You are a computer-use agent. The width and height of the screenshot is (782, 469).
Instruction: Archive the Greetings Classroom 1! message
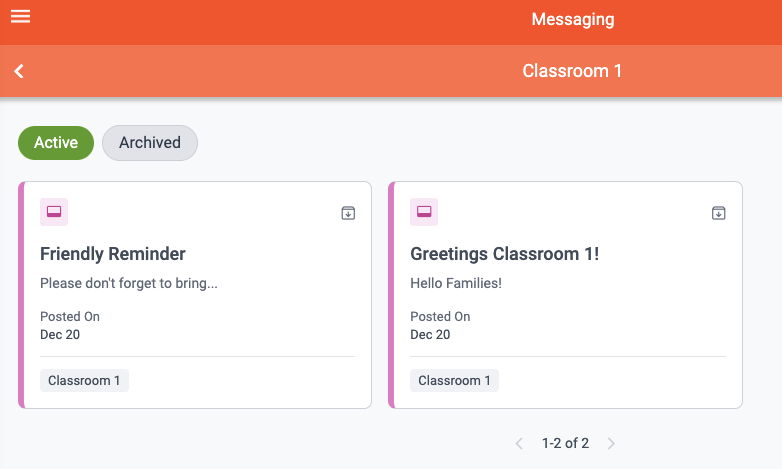pos(718,212)
